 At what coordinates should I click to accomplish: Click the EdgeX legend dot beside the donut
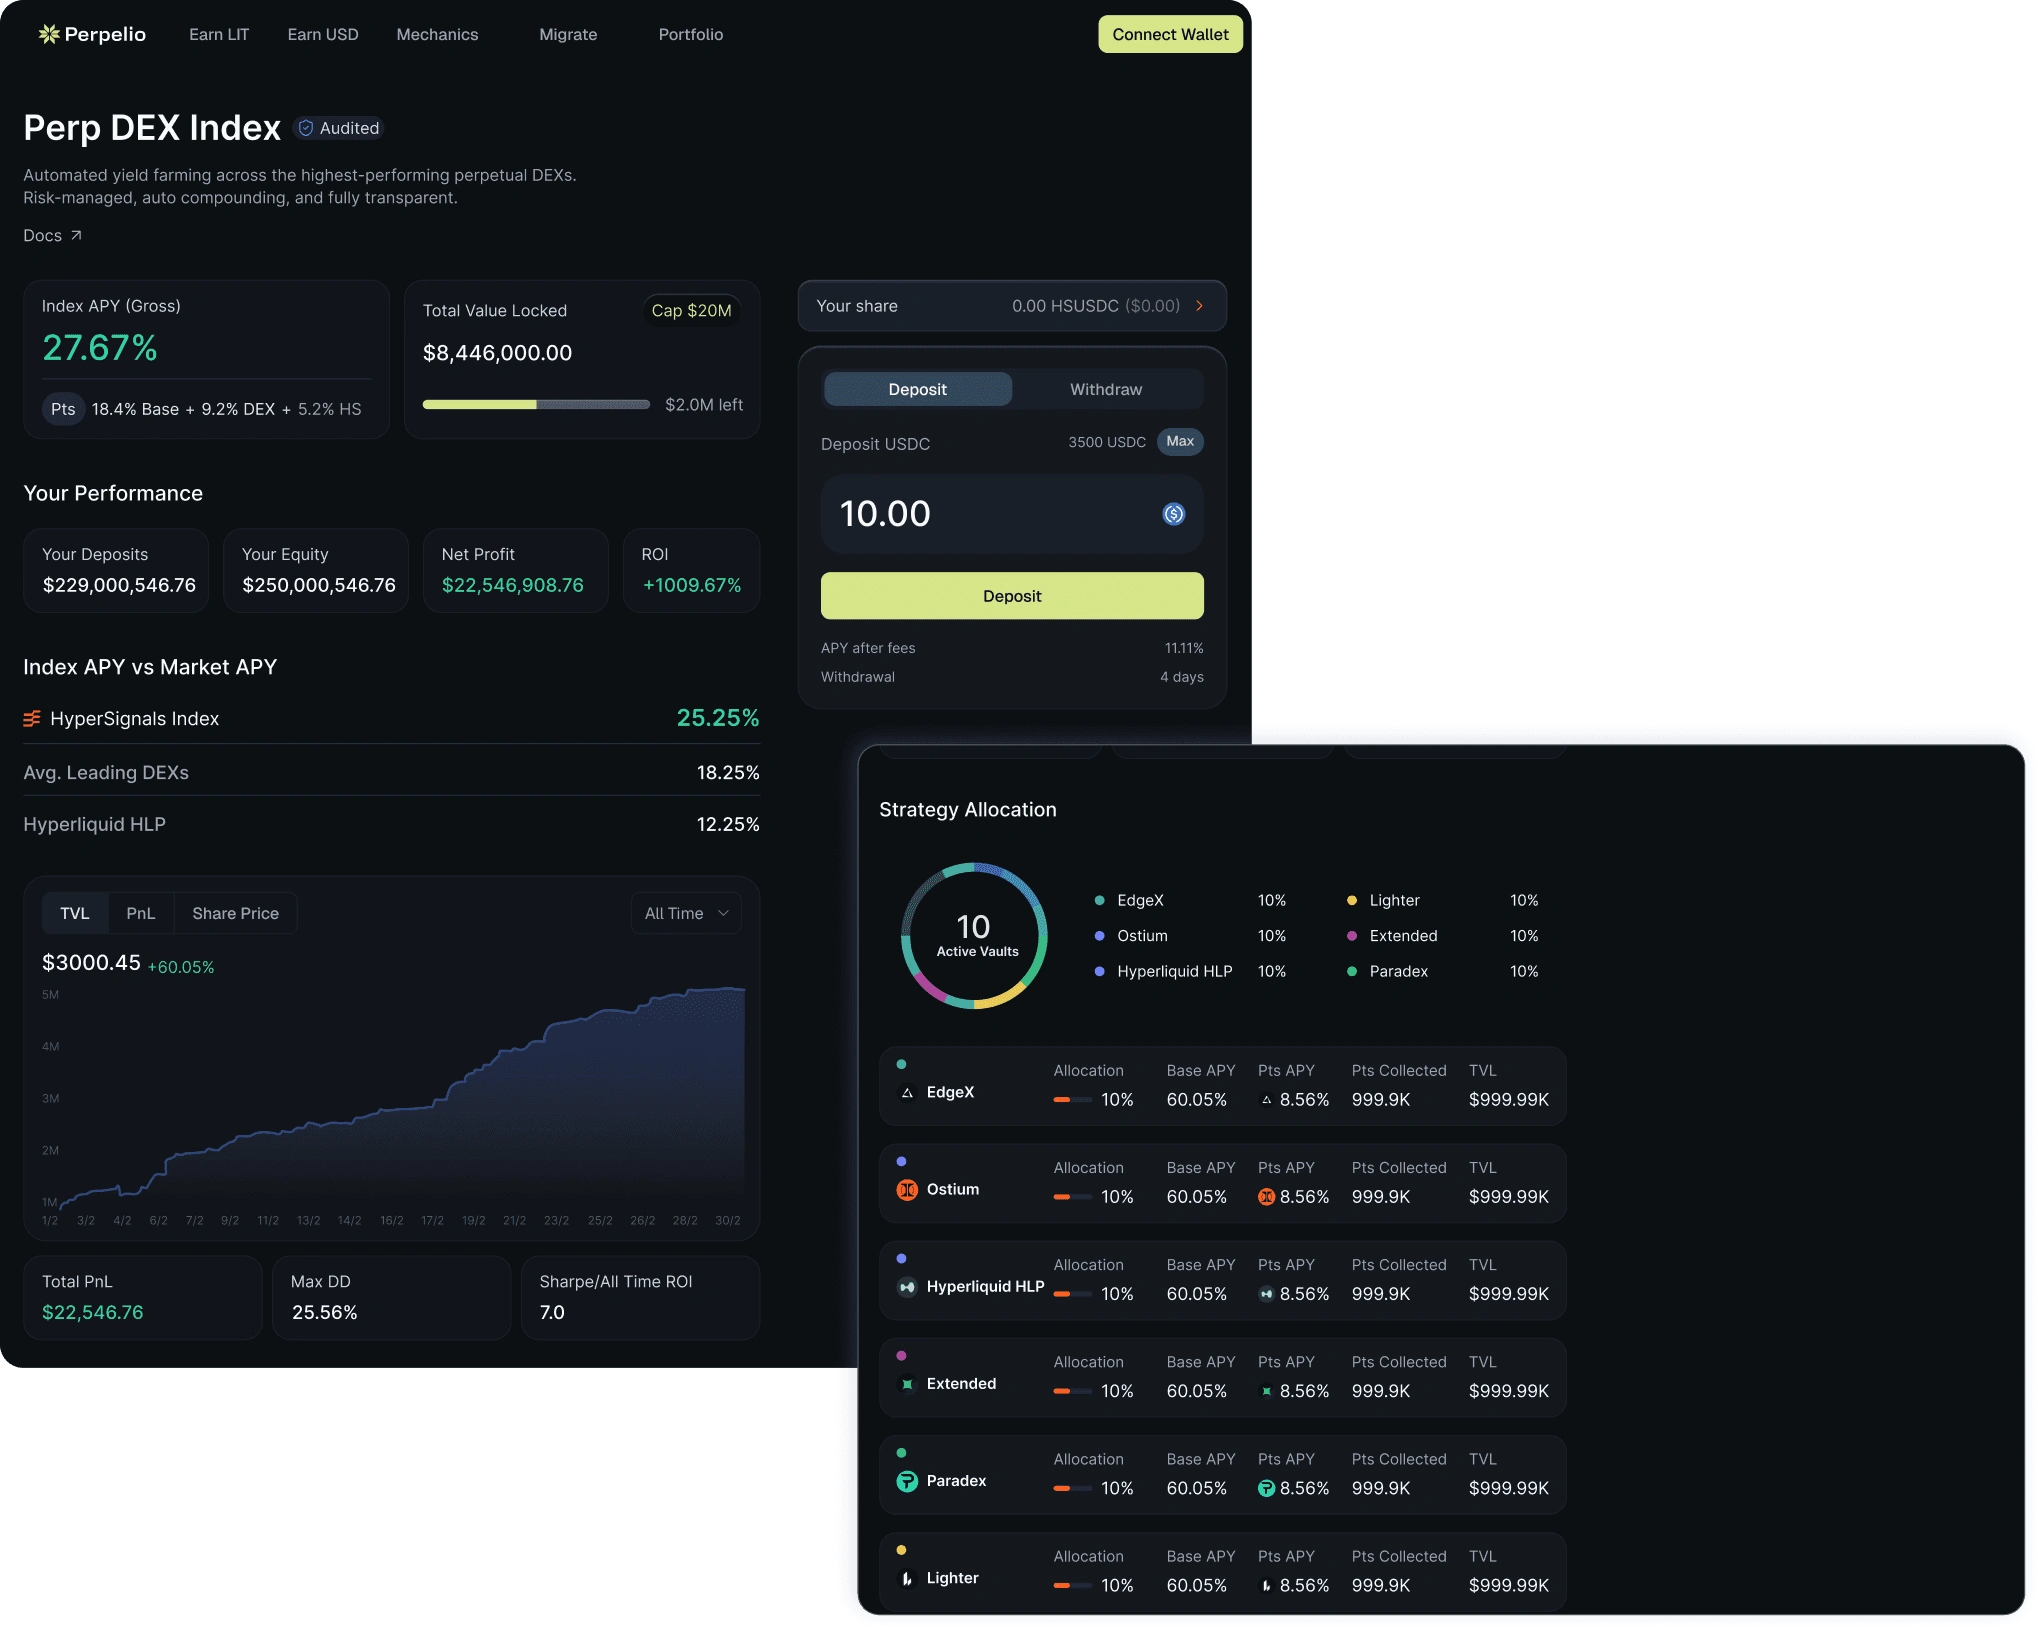1100,900
